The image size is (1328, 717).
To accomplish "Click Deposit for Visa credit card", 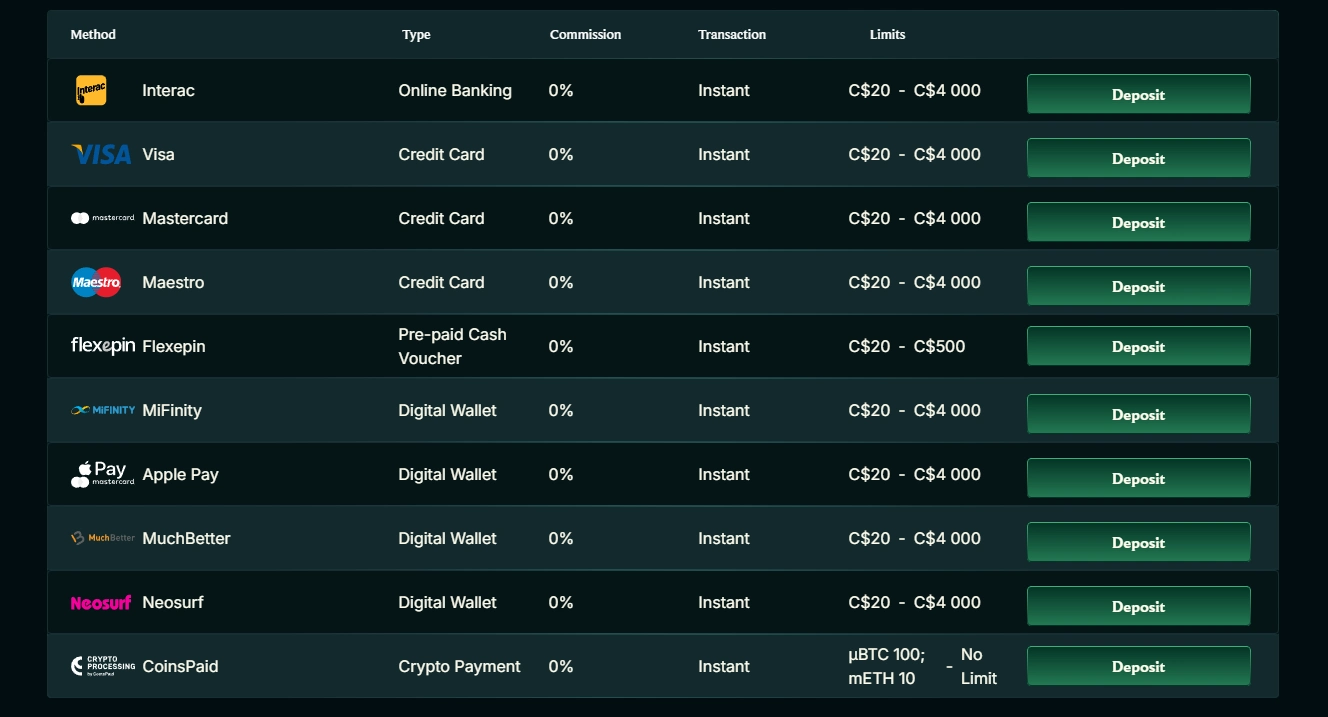I will click(x=1138, y=157).
